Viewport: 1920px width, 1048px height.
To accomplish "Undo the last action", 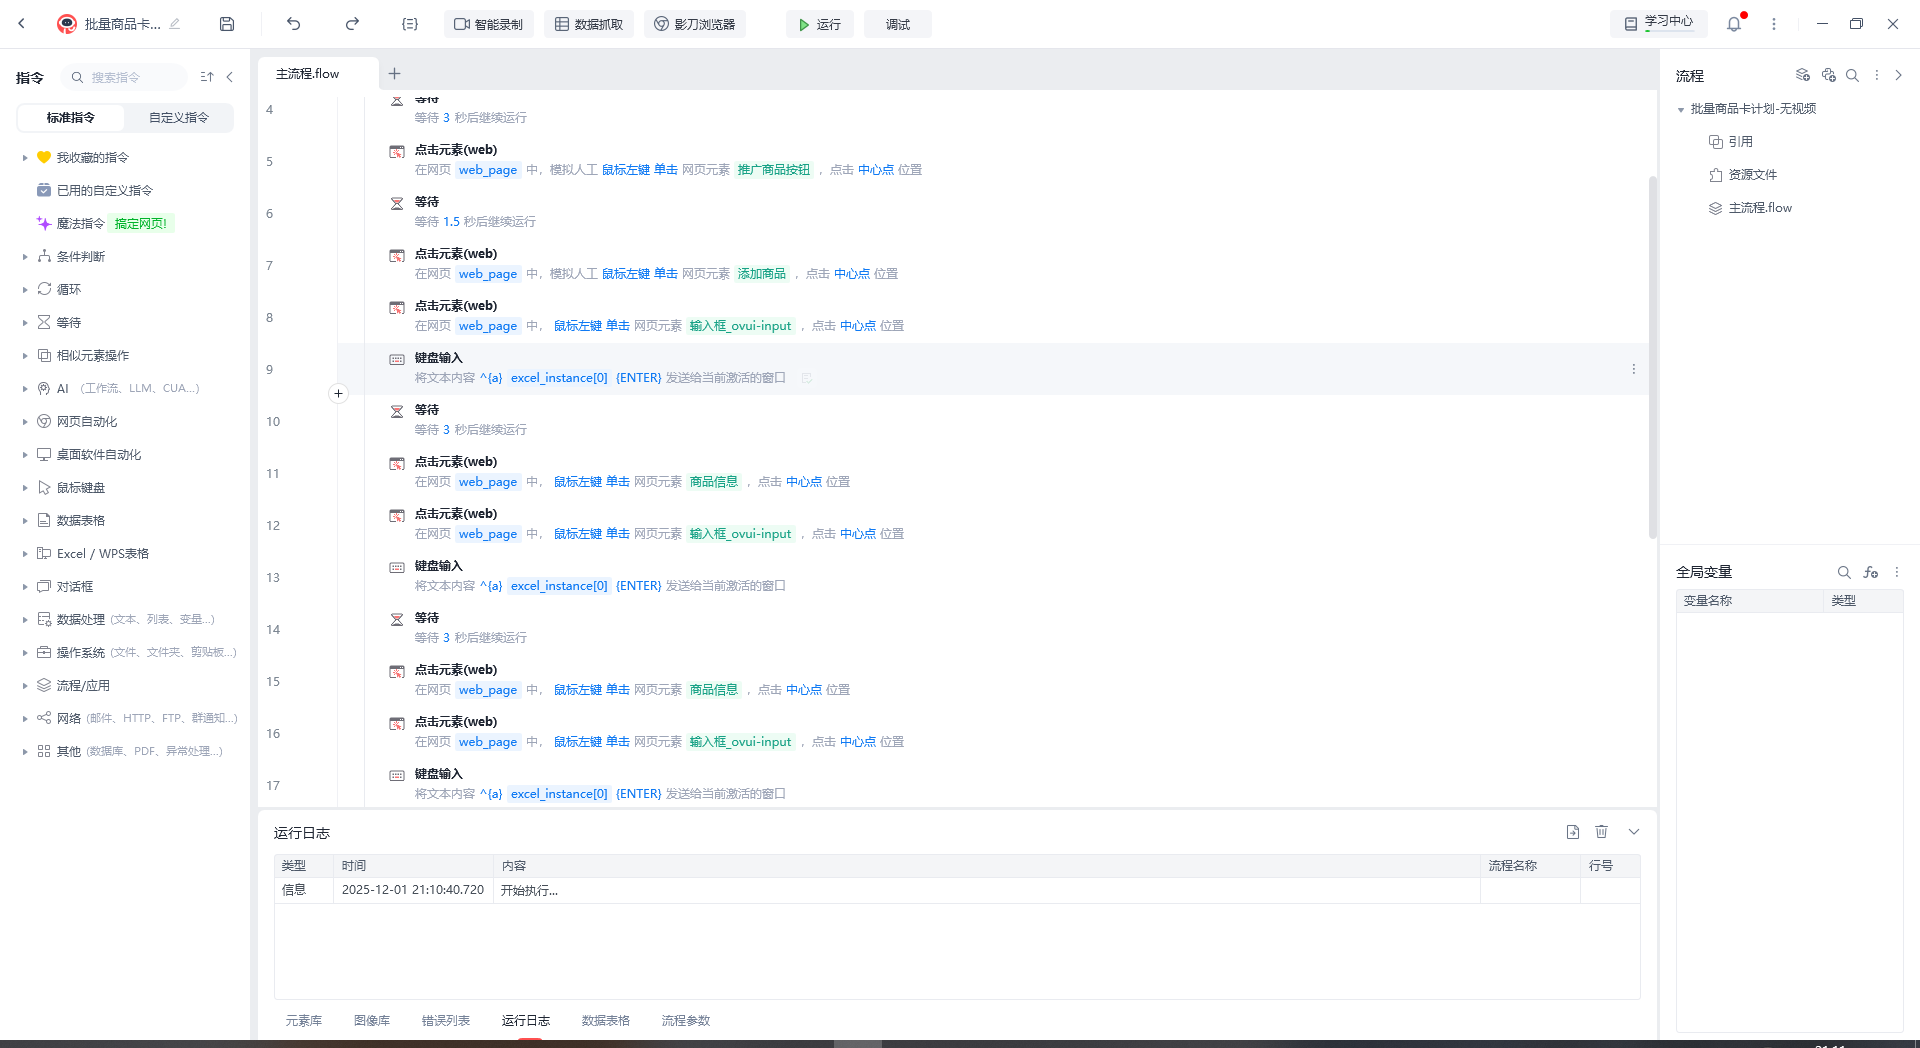I will click(x=293, y=24).
